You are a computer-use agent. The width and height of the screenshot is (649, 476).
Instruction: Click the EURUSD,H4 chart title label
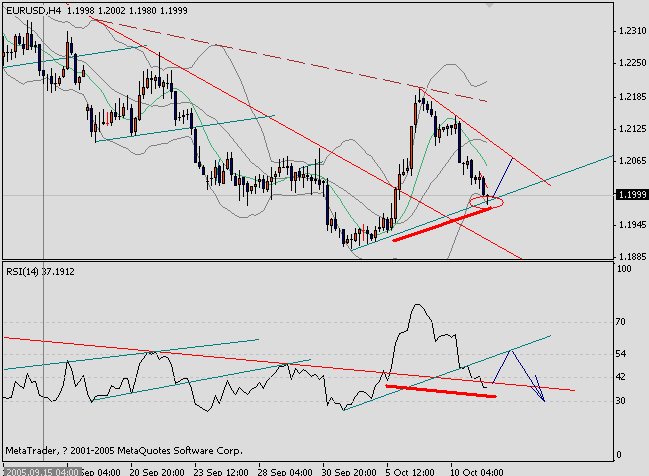pos(34,11)
